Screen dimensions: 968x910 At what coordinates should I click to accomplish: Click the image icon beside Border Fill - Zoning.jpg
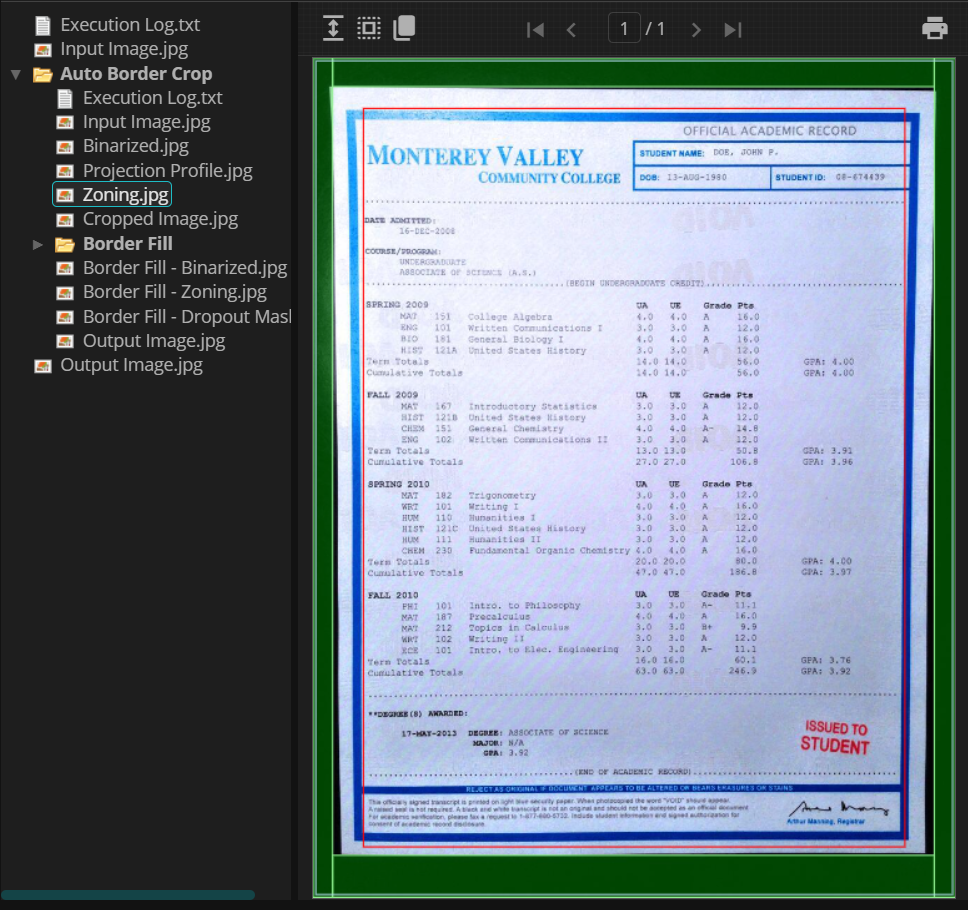[65, 293]
